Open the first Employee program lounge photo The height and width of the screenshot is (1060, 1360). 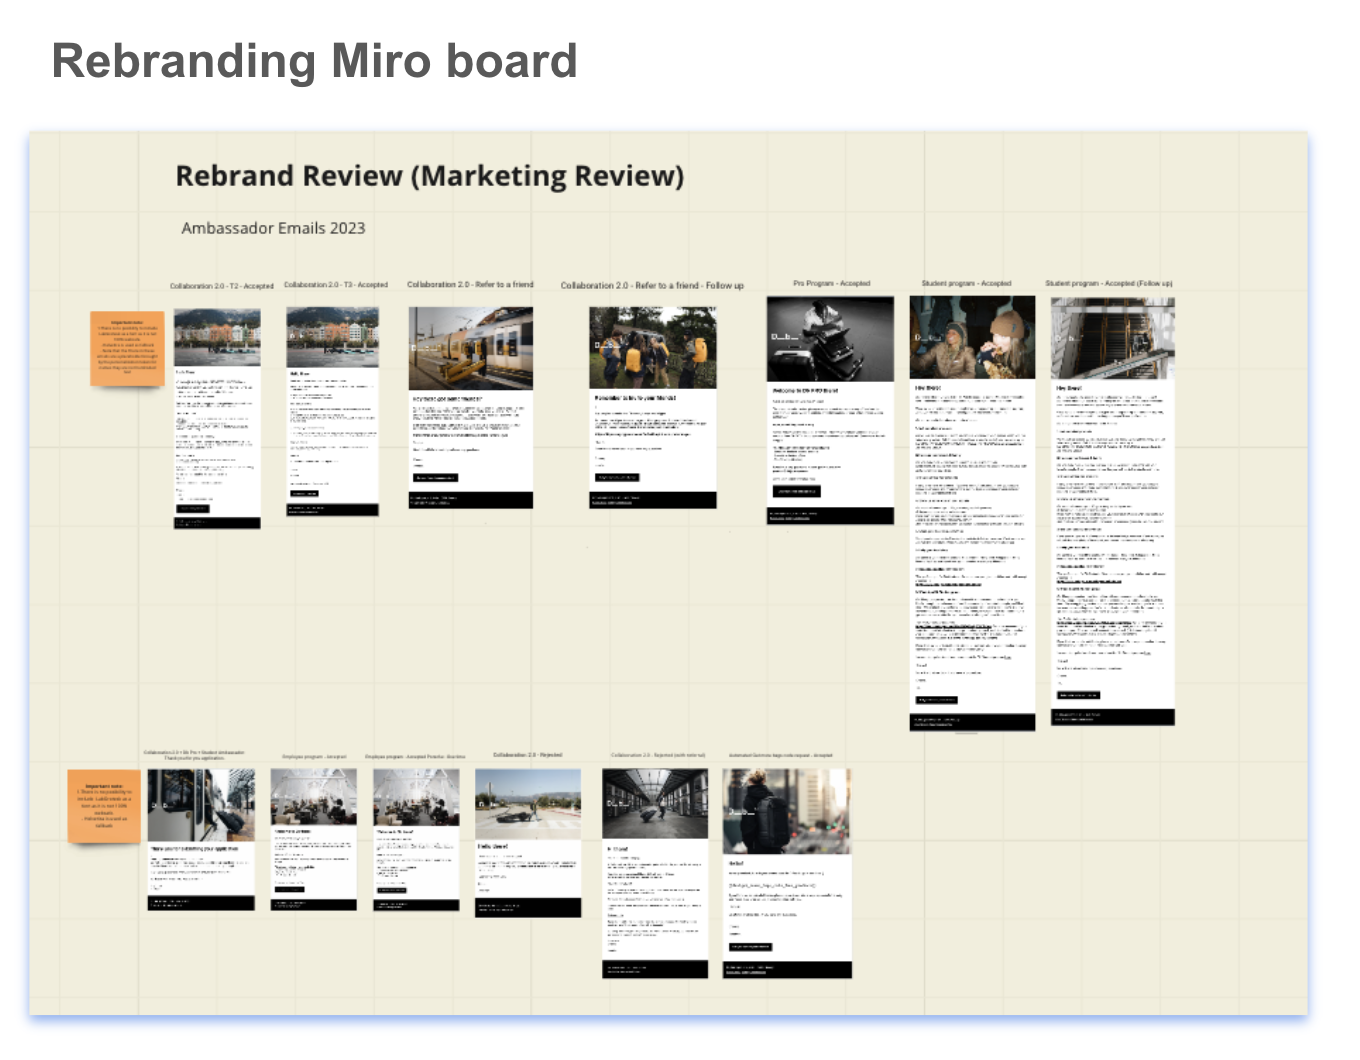[x=314, y=797]
